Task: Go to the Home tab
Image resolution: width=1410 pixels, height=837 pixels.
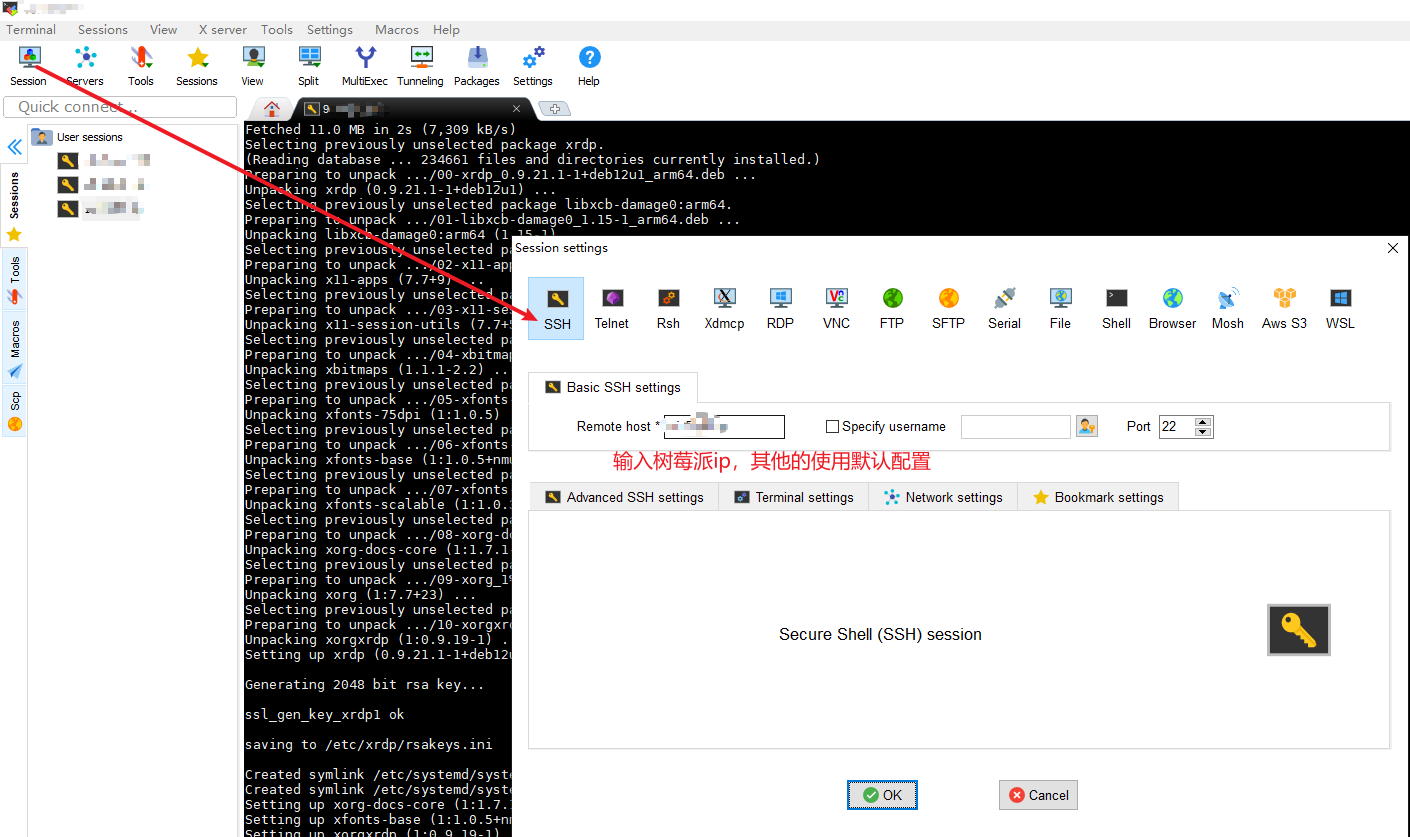Action: click(x=271, y=109)
